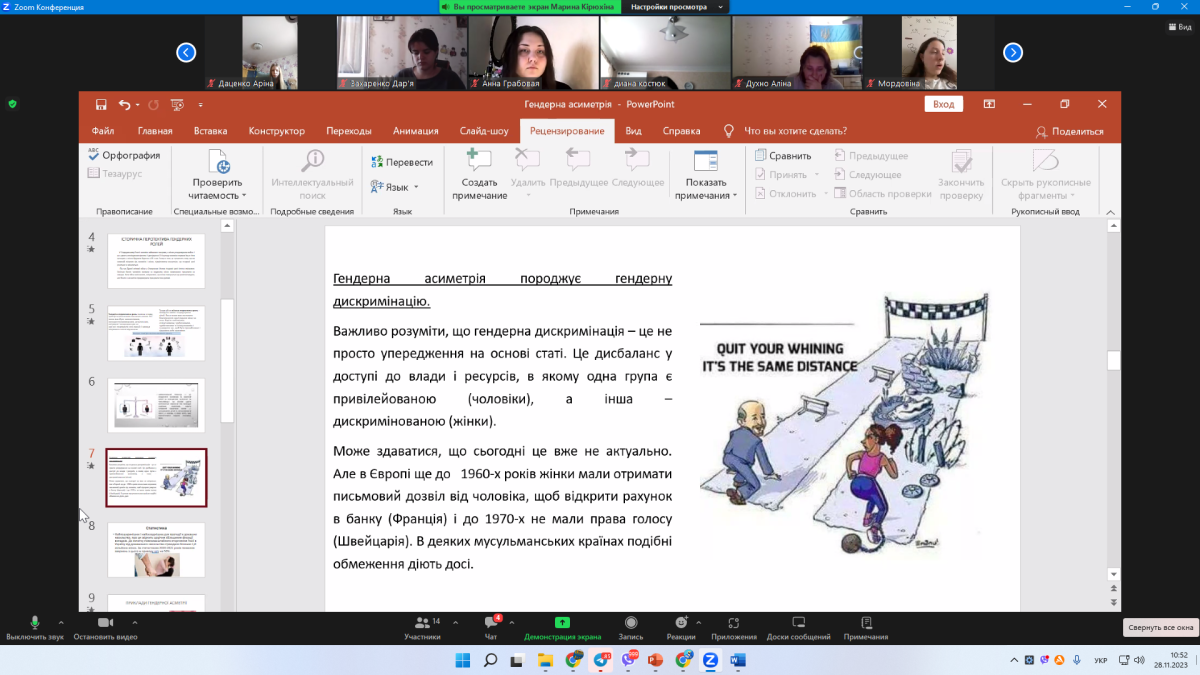1200x675 pixels.
Task: Expand the Language (Язык) dropdown
Action: (396, 187)
